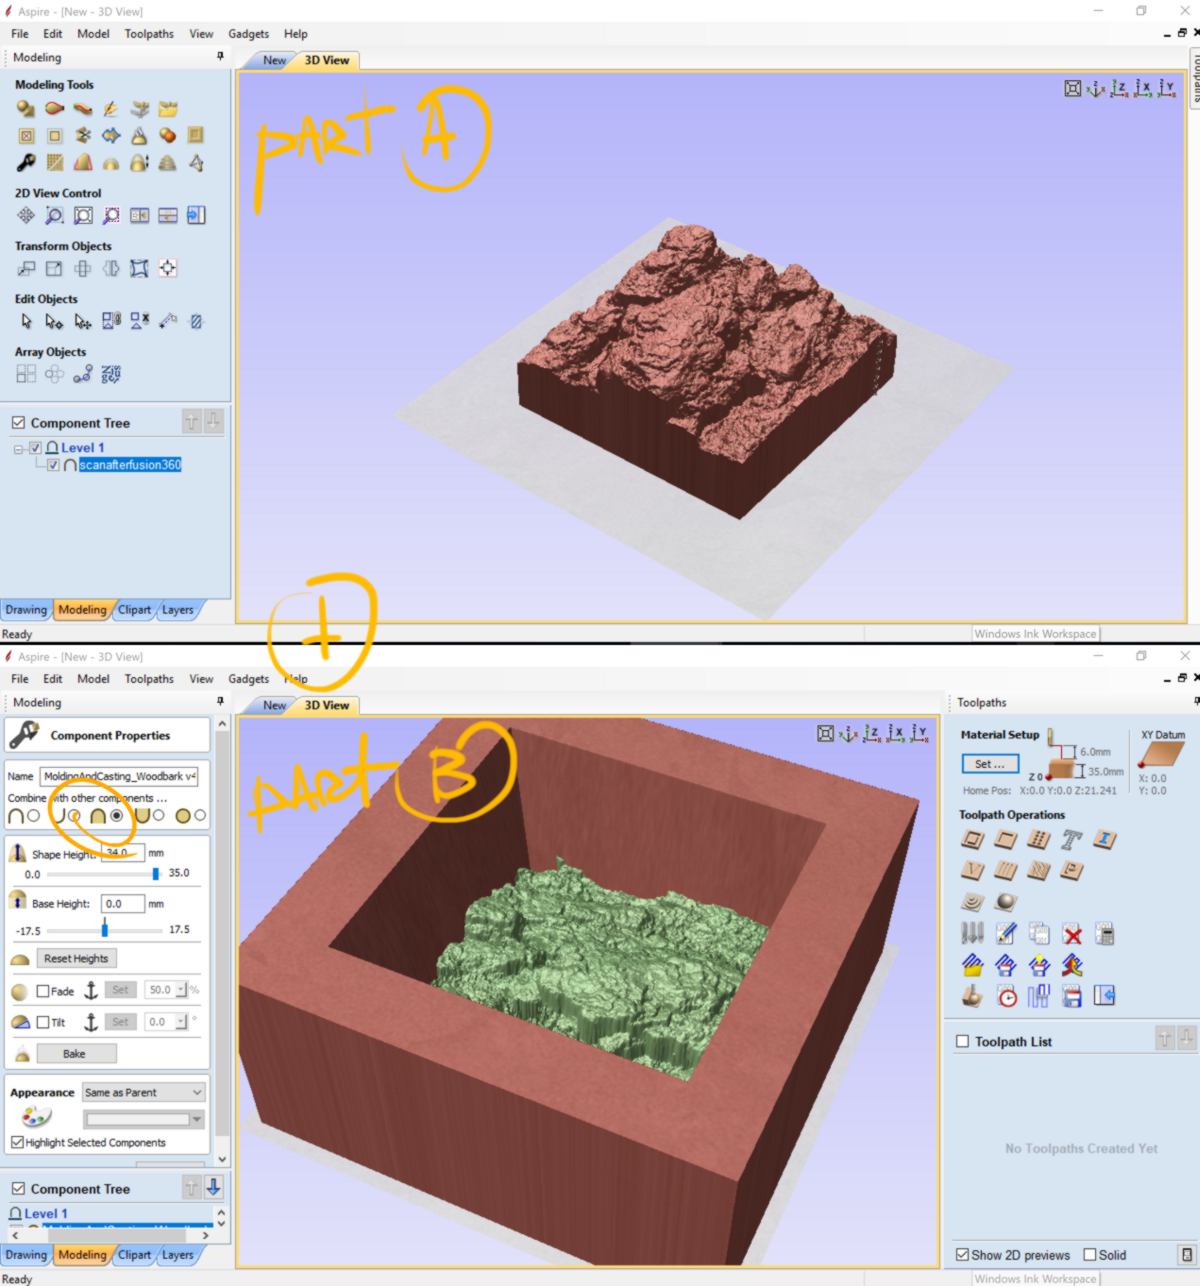The width and height of the screenshot is (1200, 1286).
Task: Select the Low combine mode radio button
Action: coord(158,816)
